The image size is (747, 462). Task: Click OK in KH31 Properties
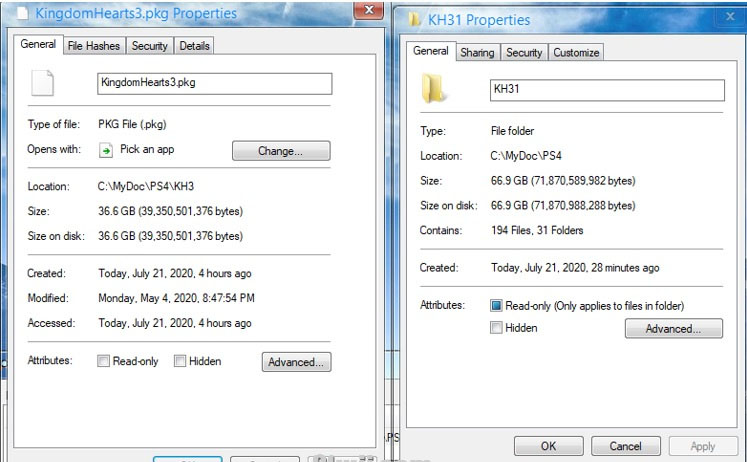click(548, 446)
